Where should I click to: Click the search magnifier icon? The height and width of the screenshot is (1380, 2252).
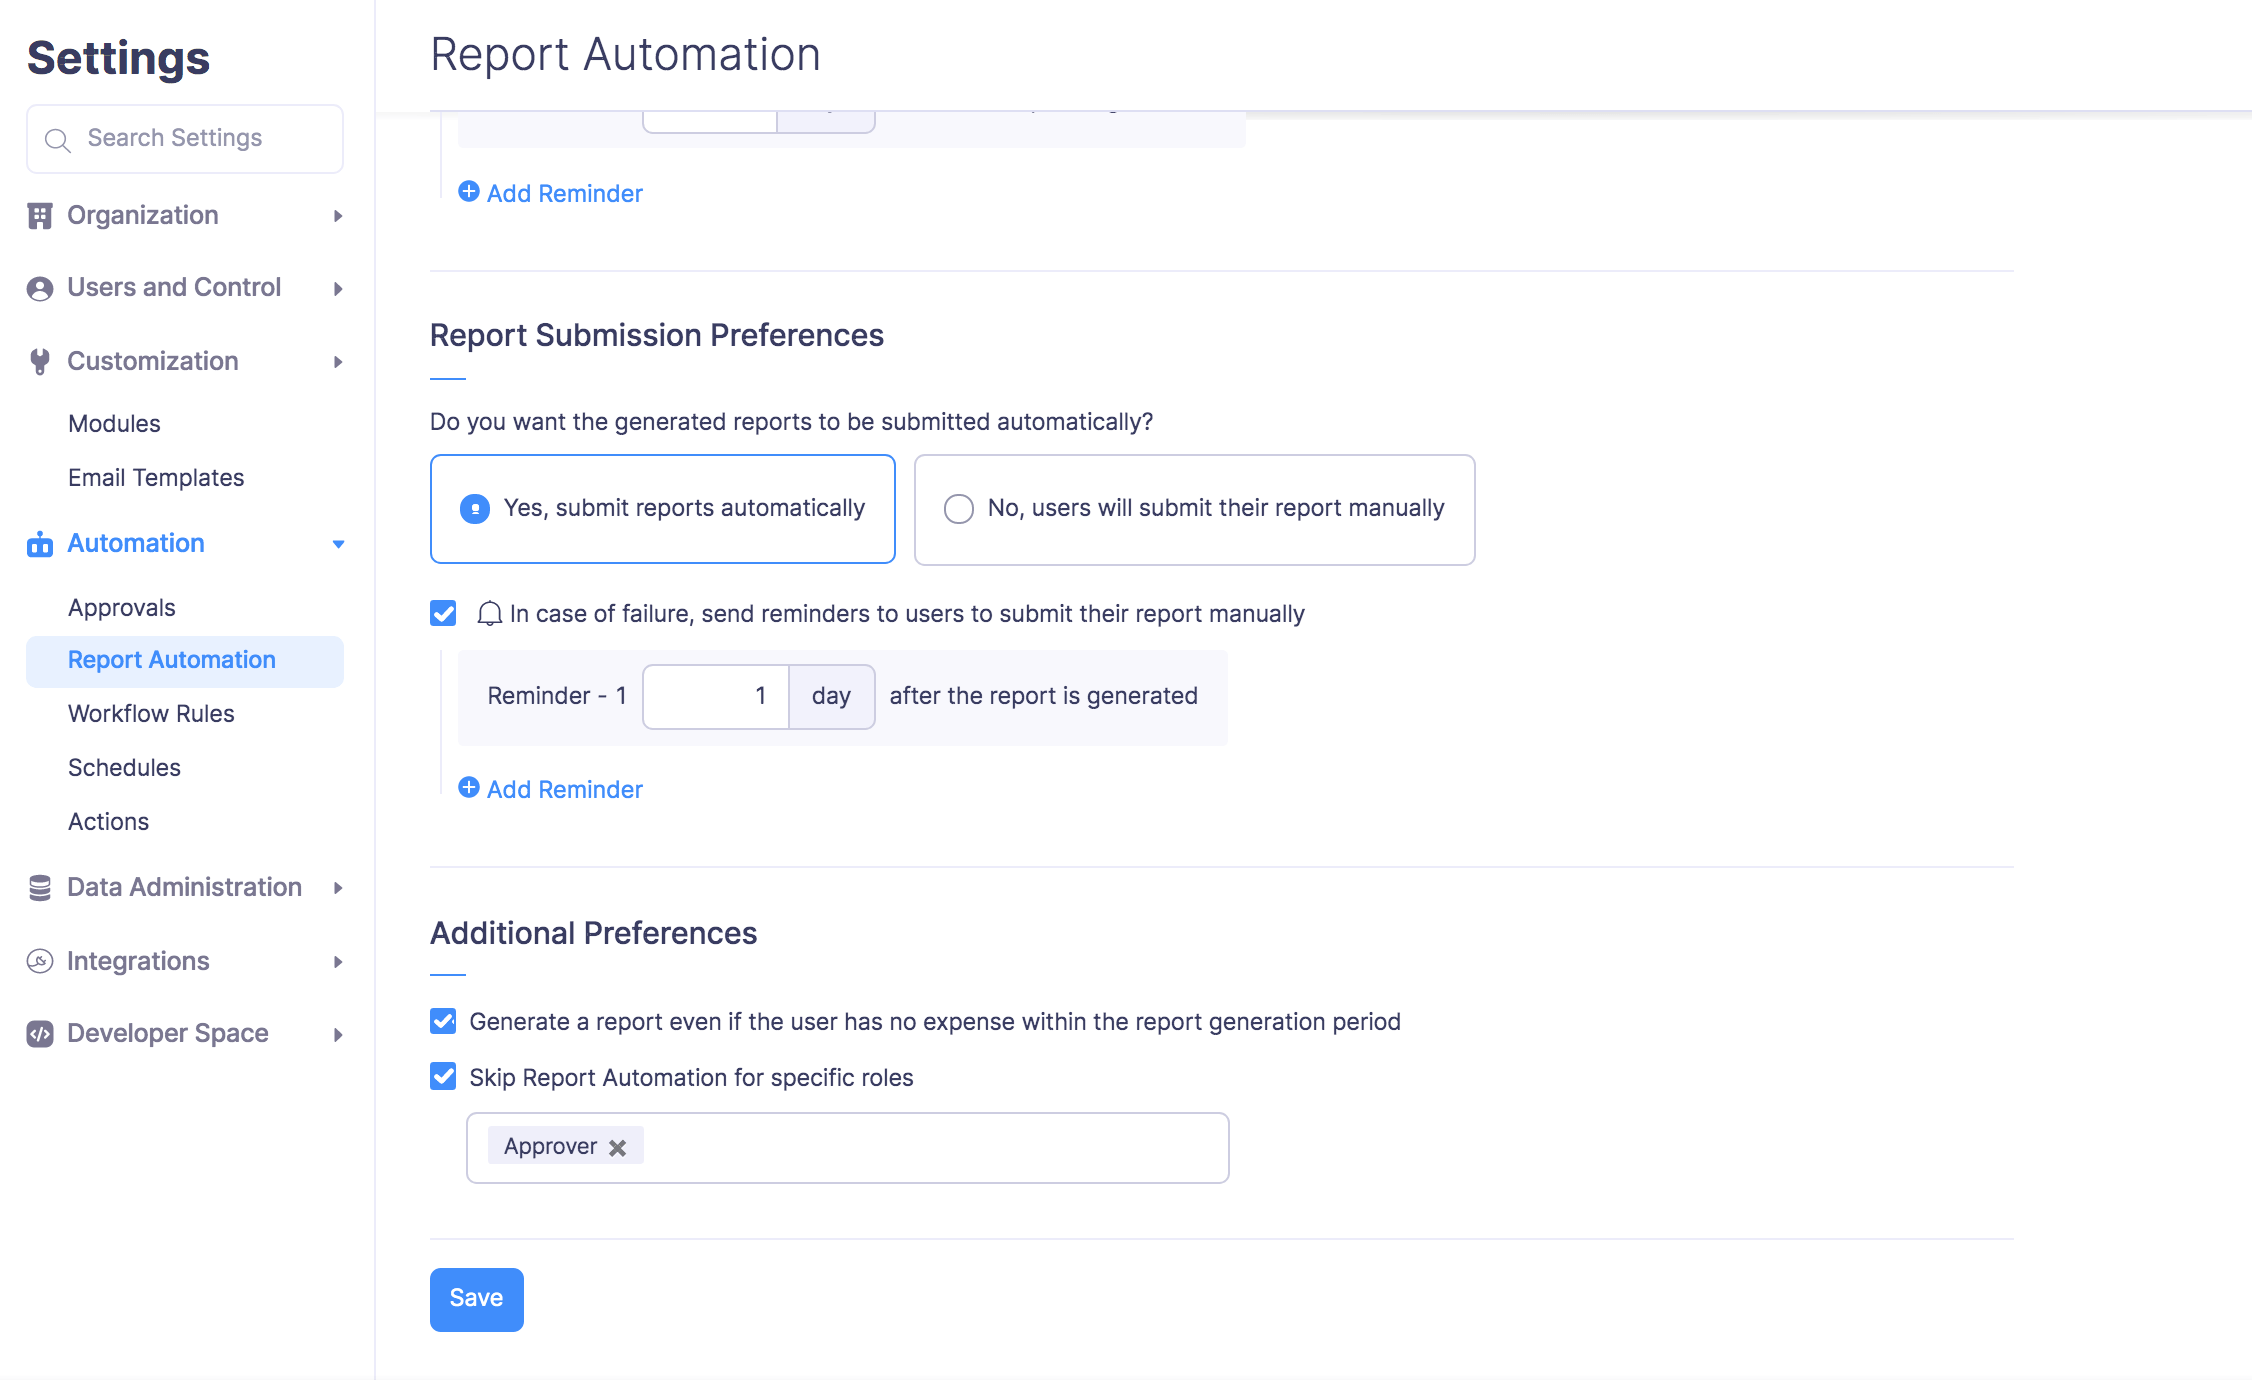tap(58, 140)
